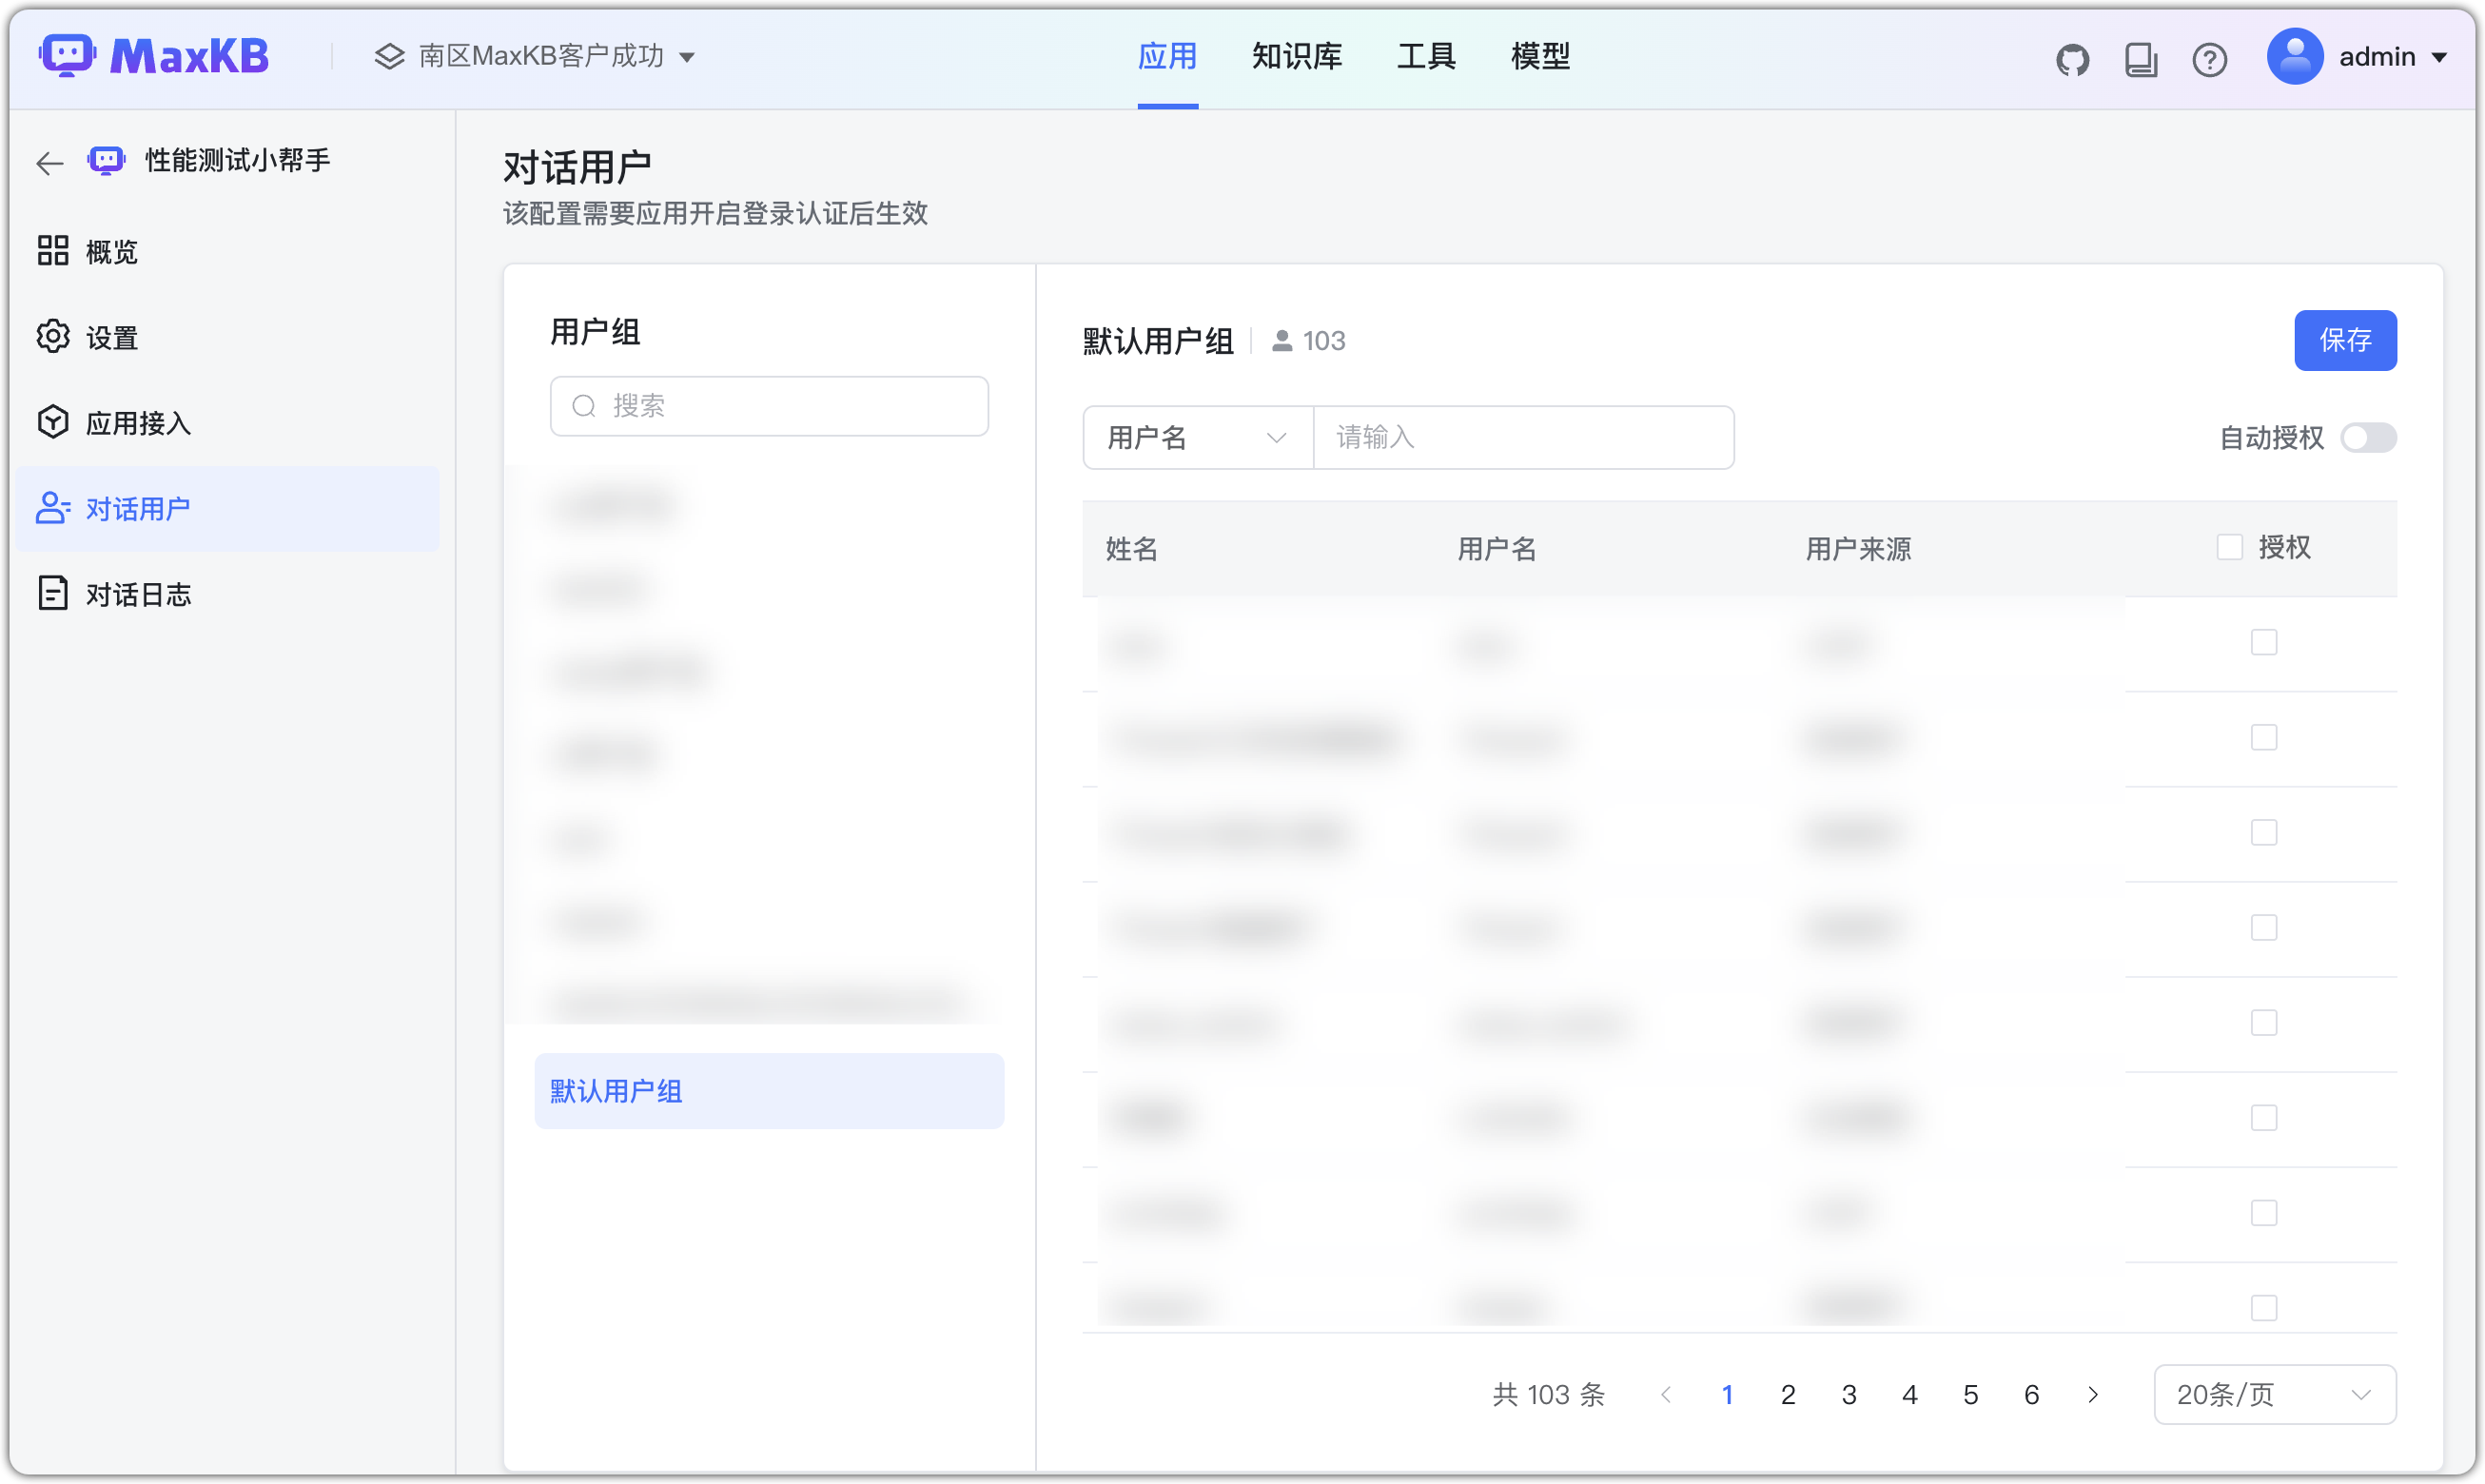Image resolution: width=2485 pixels, height=1484 pixels.
Task: Click the 姓名 column header
Action: (1131, 548)
